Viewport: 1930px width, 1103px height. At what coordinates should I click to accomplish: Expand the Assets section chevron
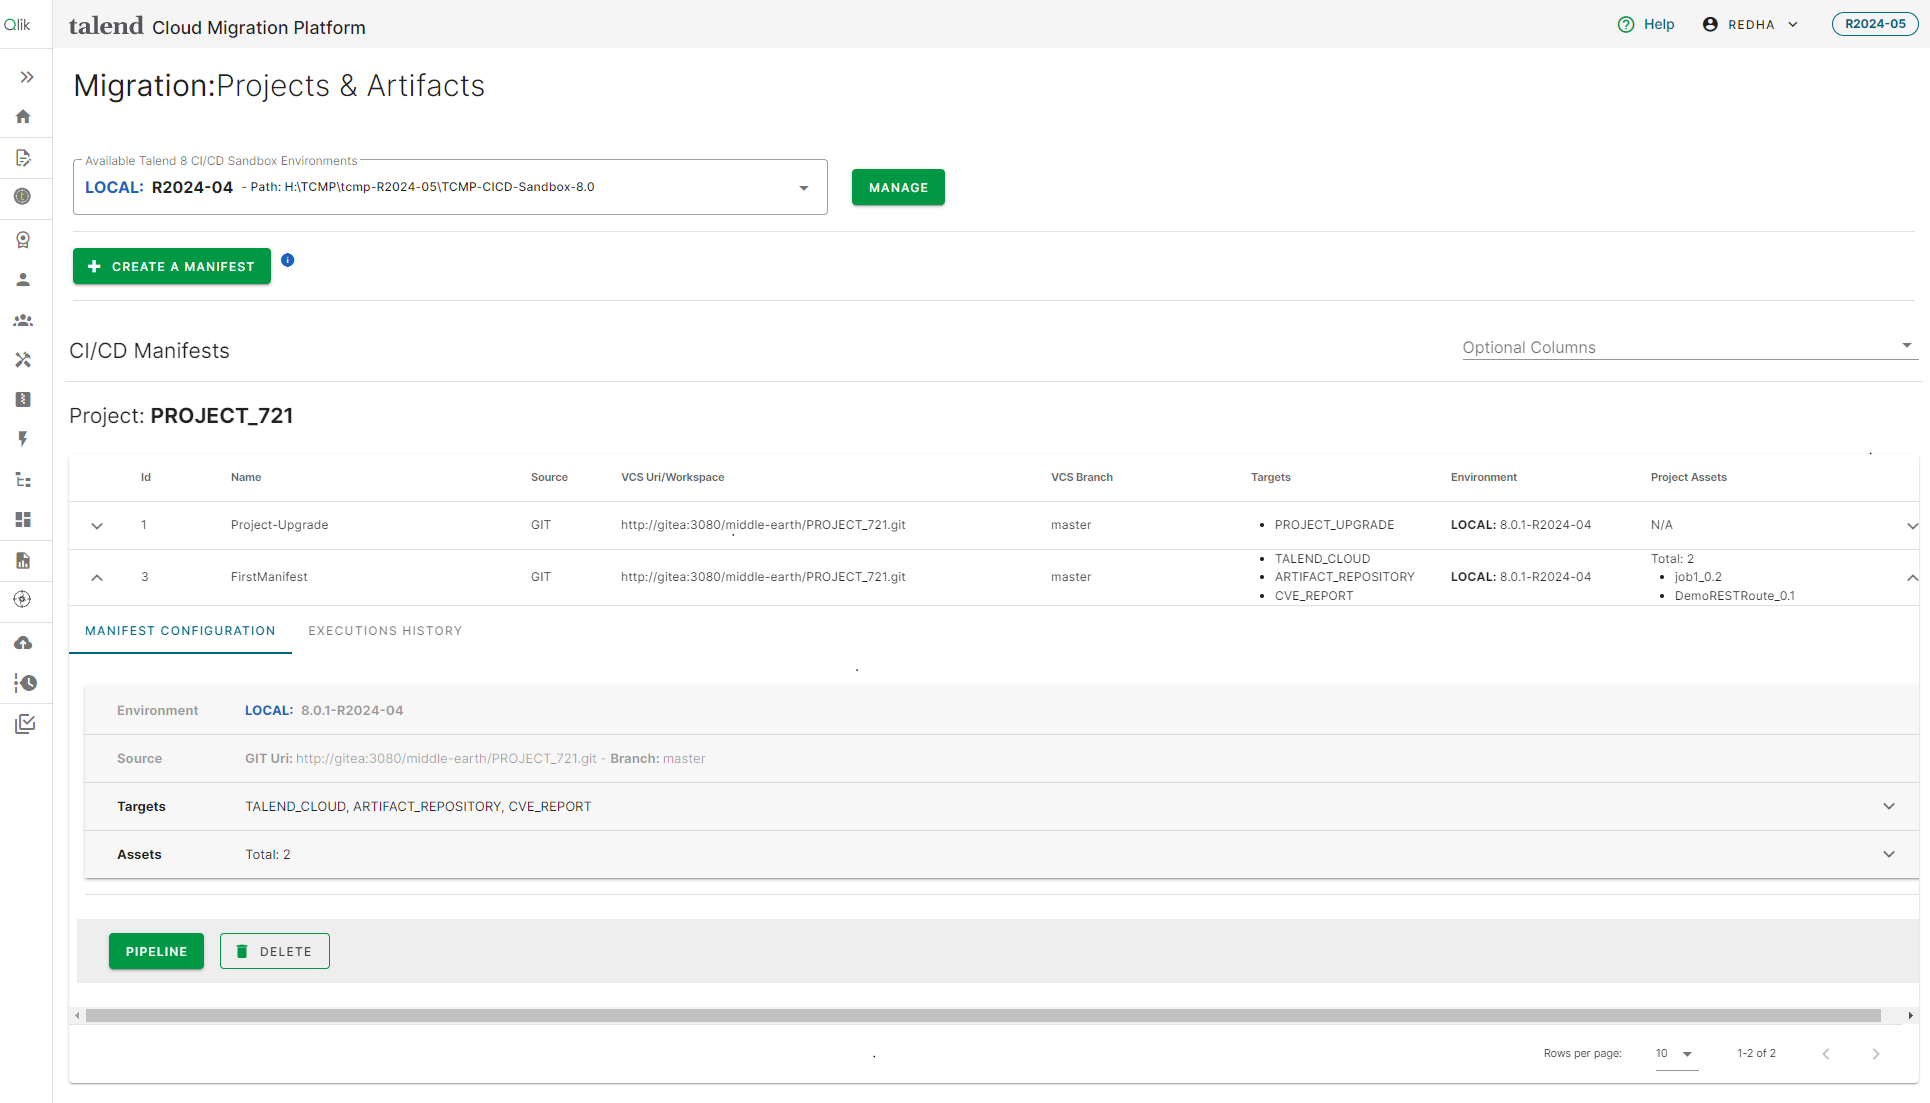click(1889, 854)
